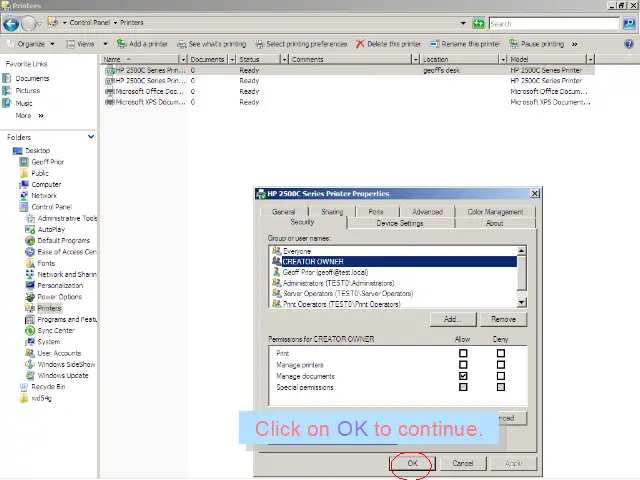Image resolution: width=640 pixels, height=480 pixels.
Task: Click the Pause printing toolbar icon
Action: click(515, 44)
